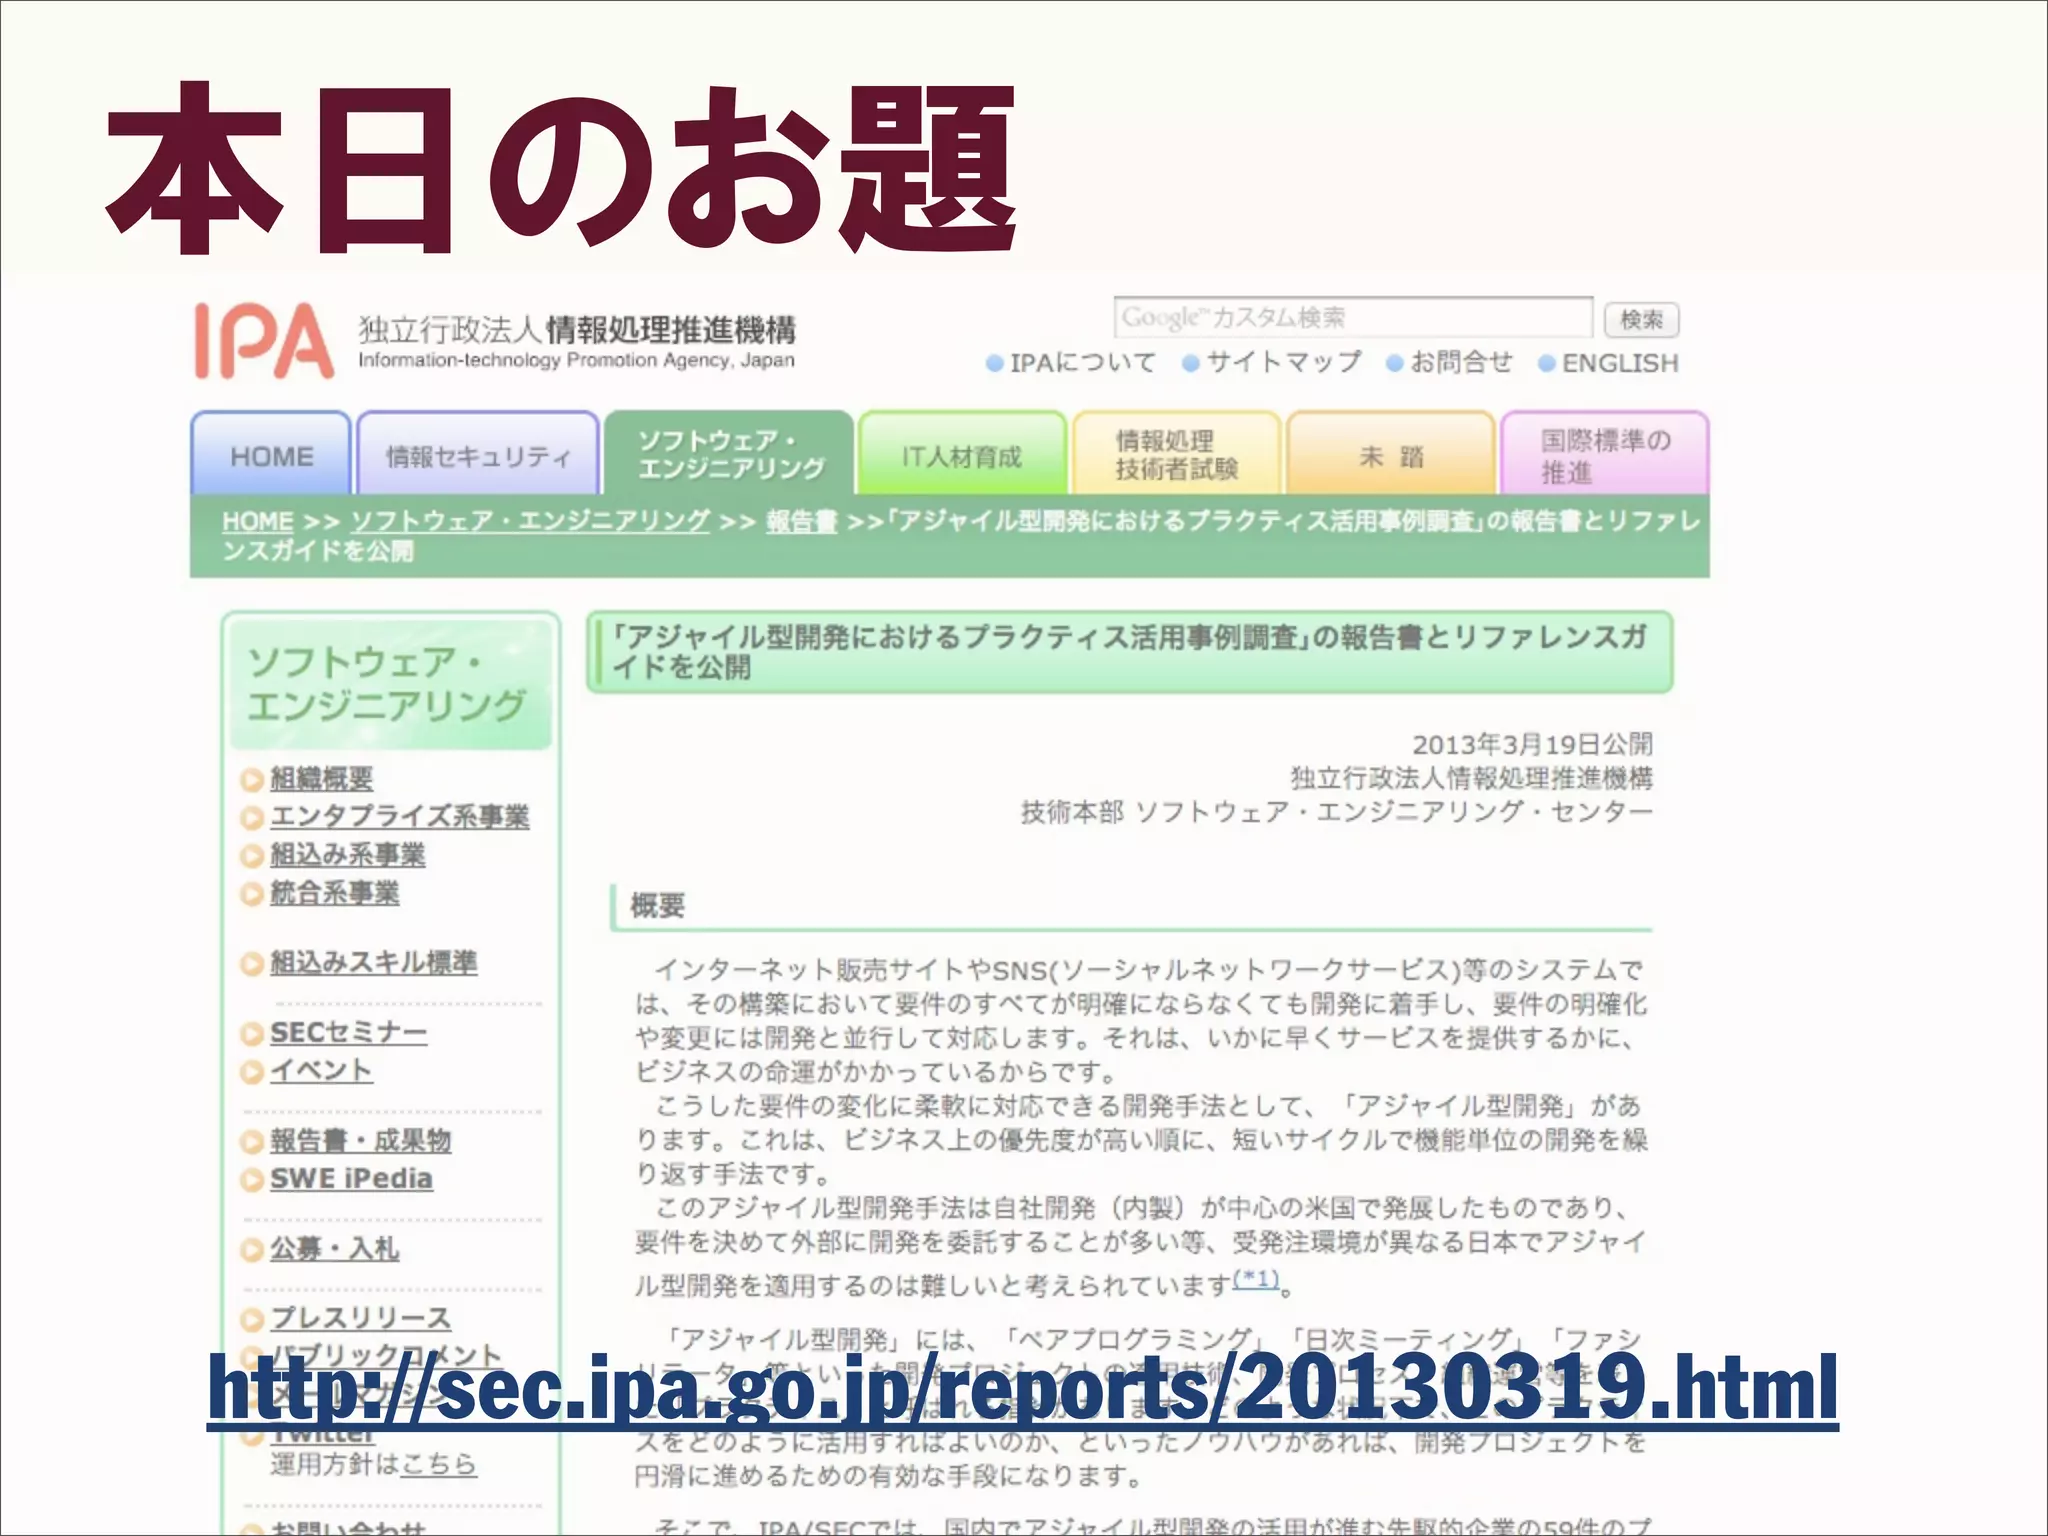Click the article title header box
The height and width of the screenshot is (1536, 2048).
coord(1129,652)
